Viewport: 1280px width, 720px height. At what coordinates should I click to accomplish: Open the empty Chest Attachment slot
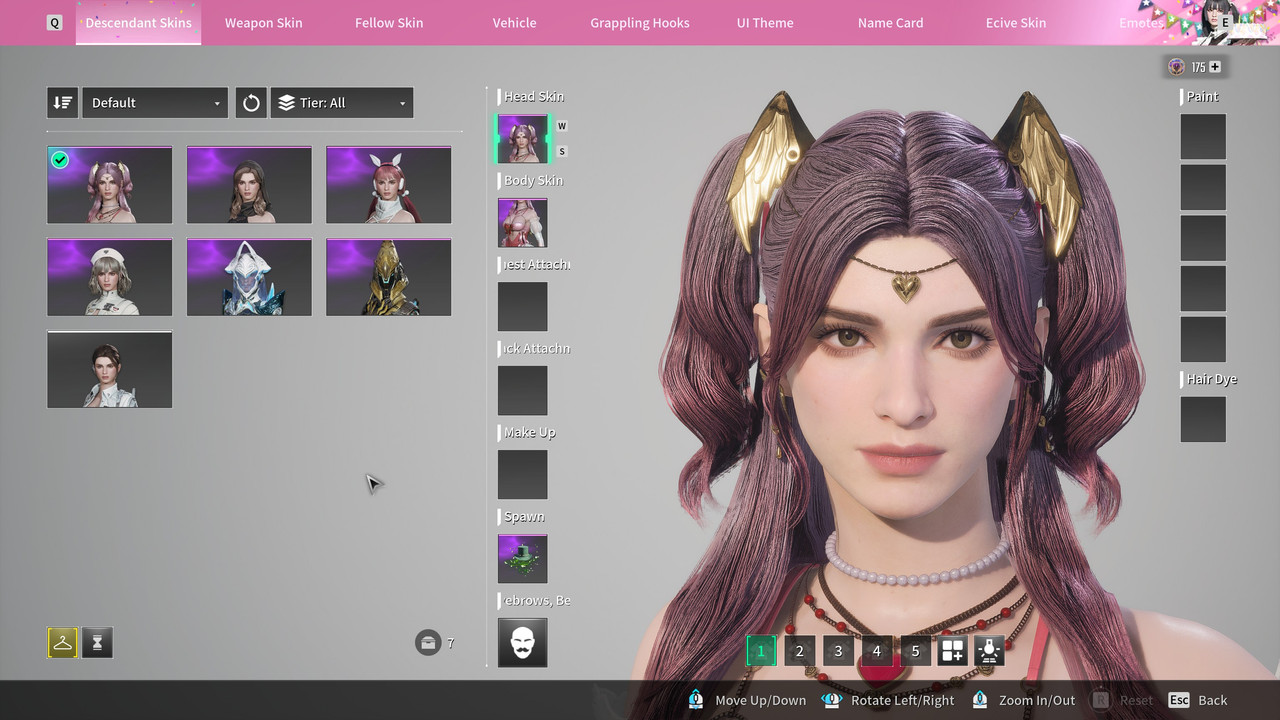[x=523, y=307]
